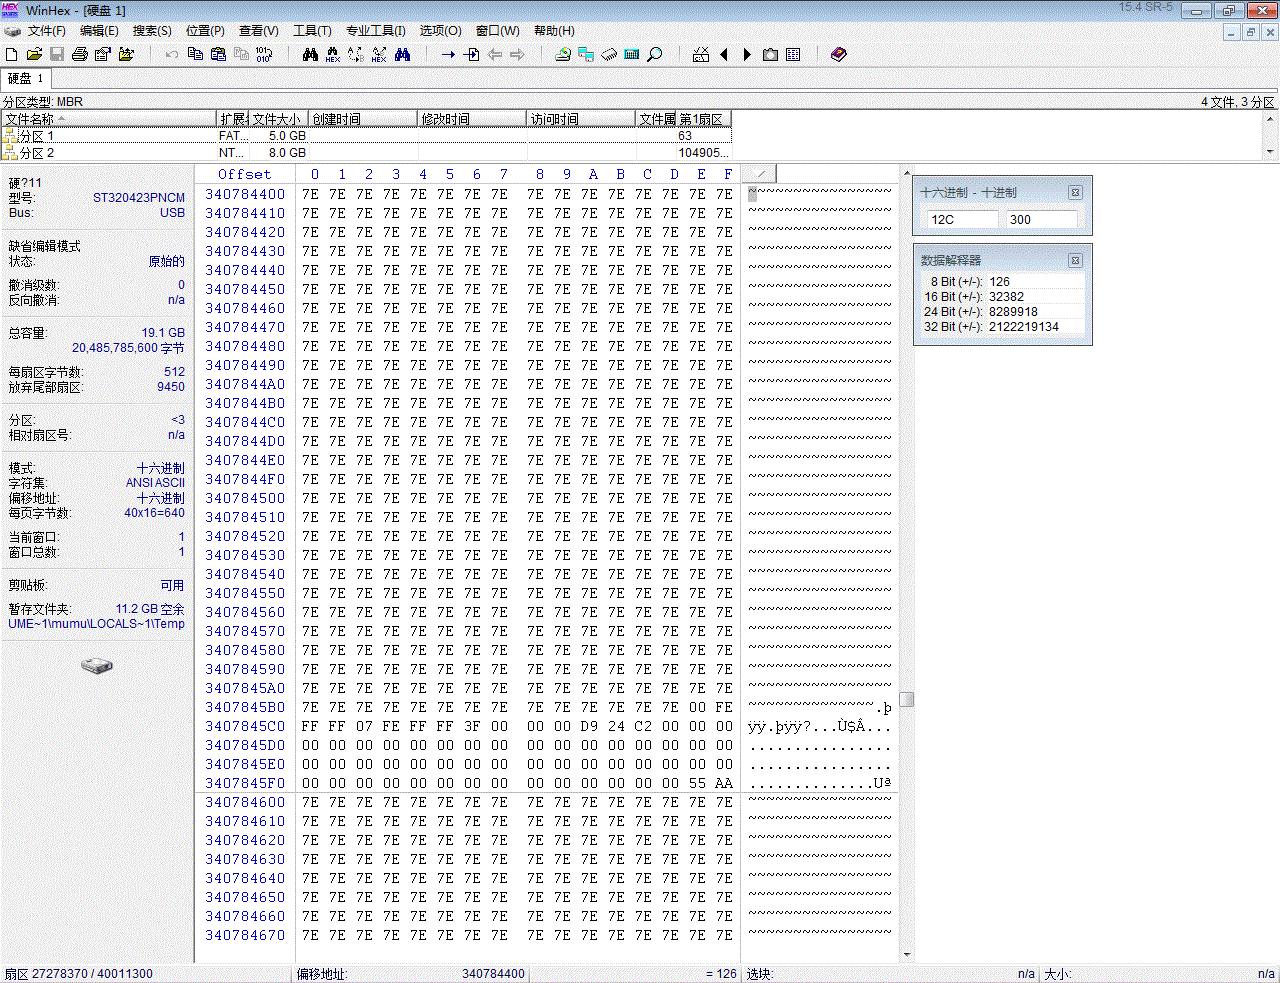Click the partition list scroll down arrow
1280x983 pixels.
tap(1271, 152)
